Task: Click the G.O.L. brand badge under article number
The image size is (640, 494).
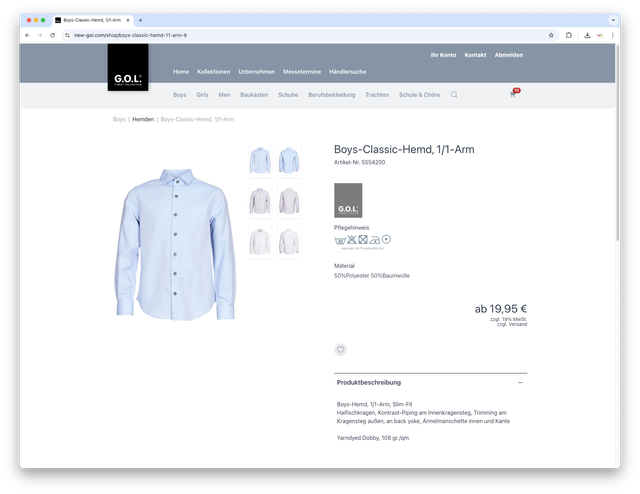Action: [x=348, y=200]
